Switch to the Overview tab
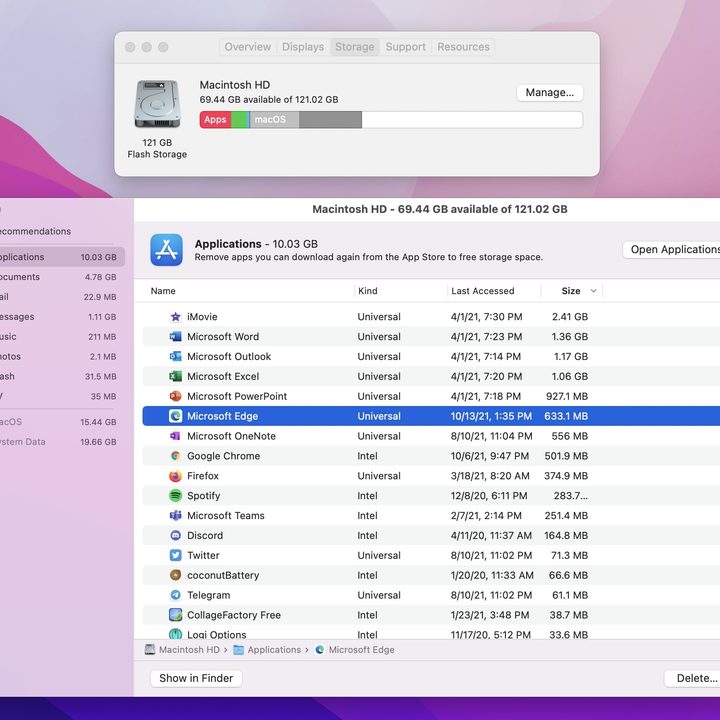The height and width of the screenshot is (720, 720). click(248, 47)
